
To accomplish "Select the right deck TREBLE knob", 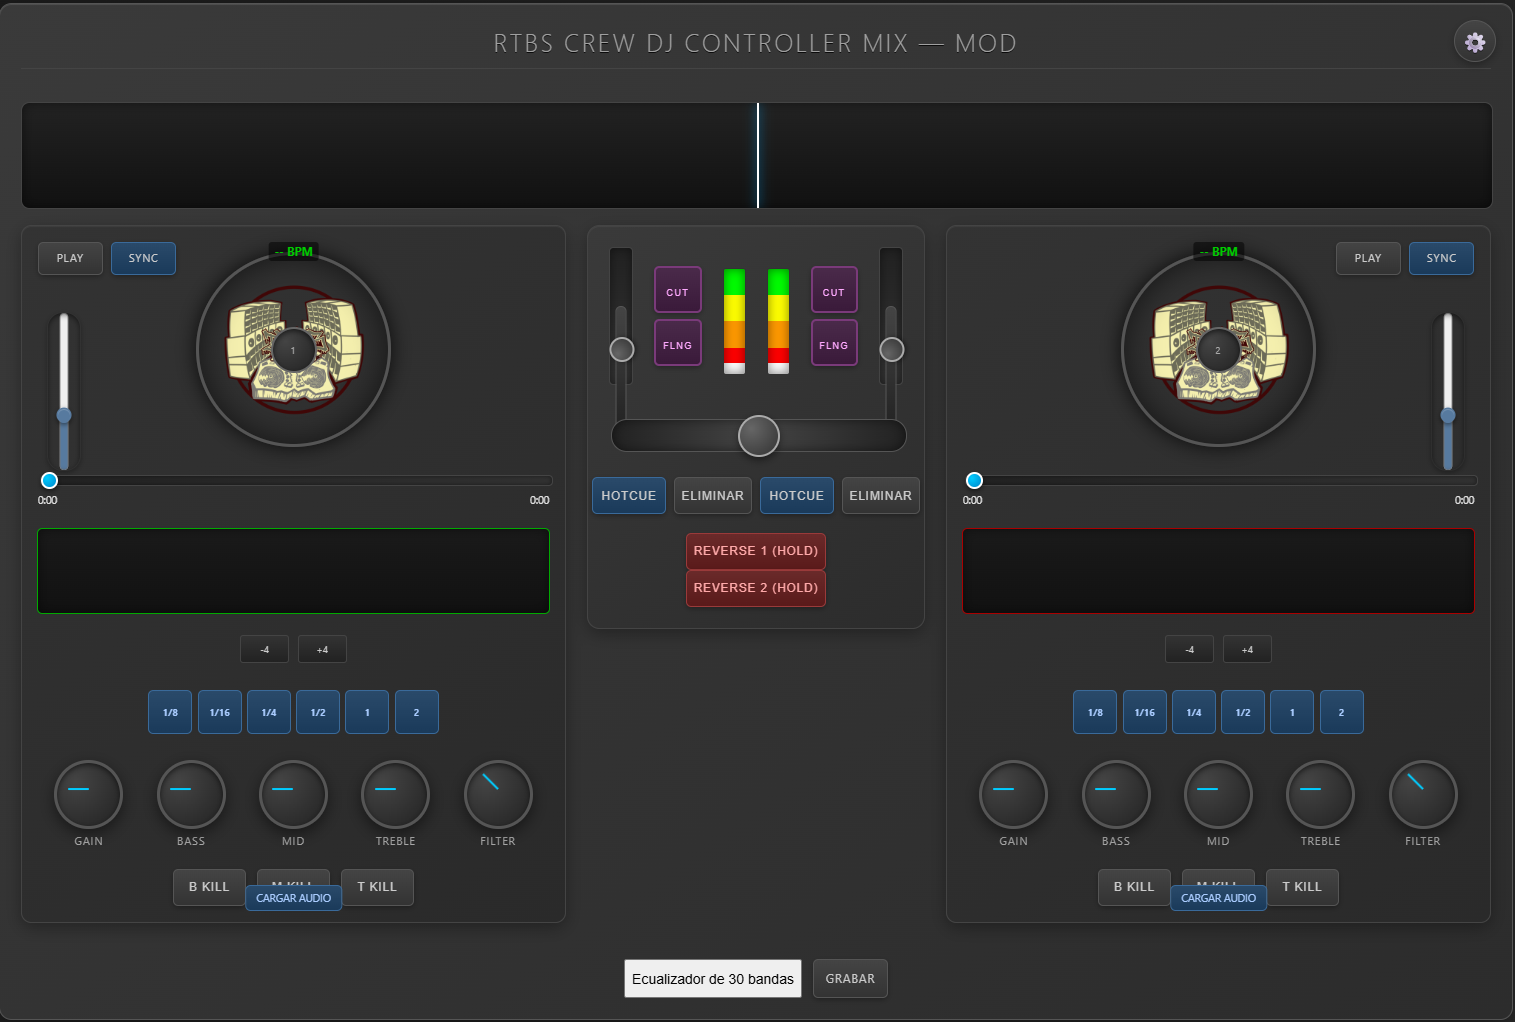I will click(x=1320, y=793).
